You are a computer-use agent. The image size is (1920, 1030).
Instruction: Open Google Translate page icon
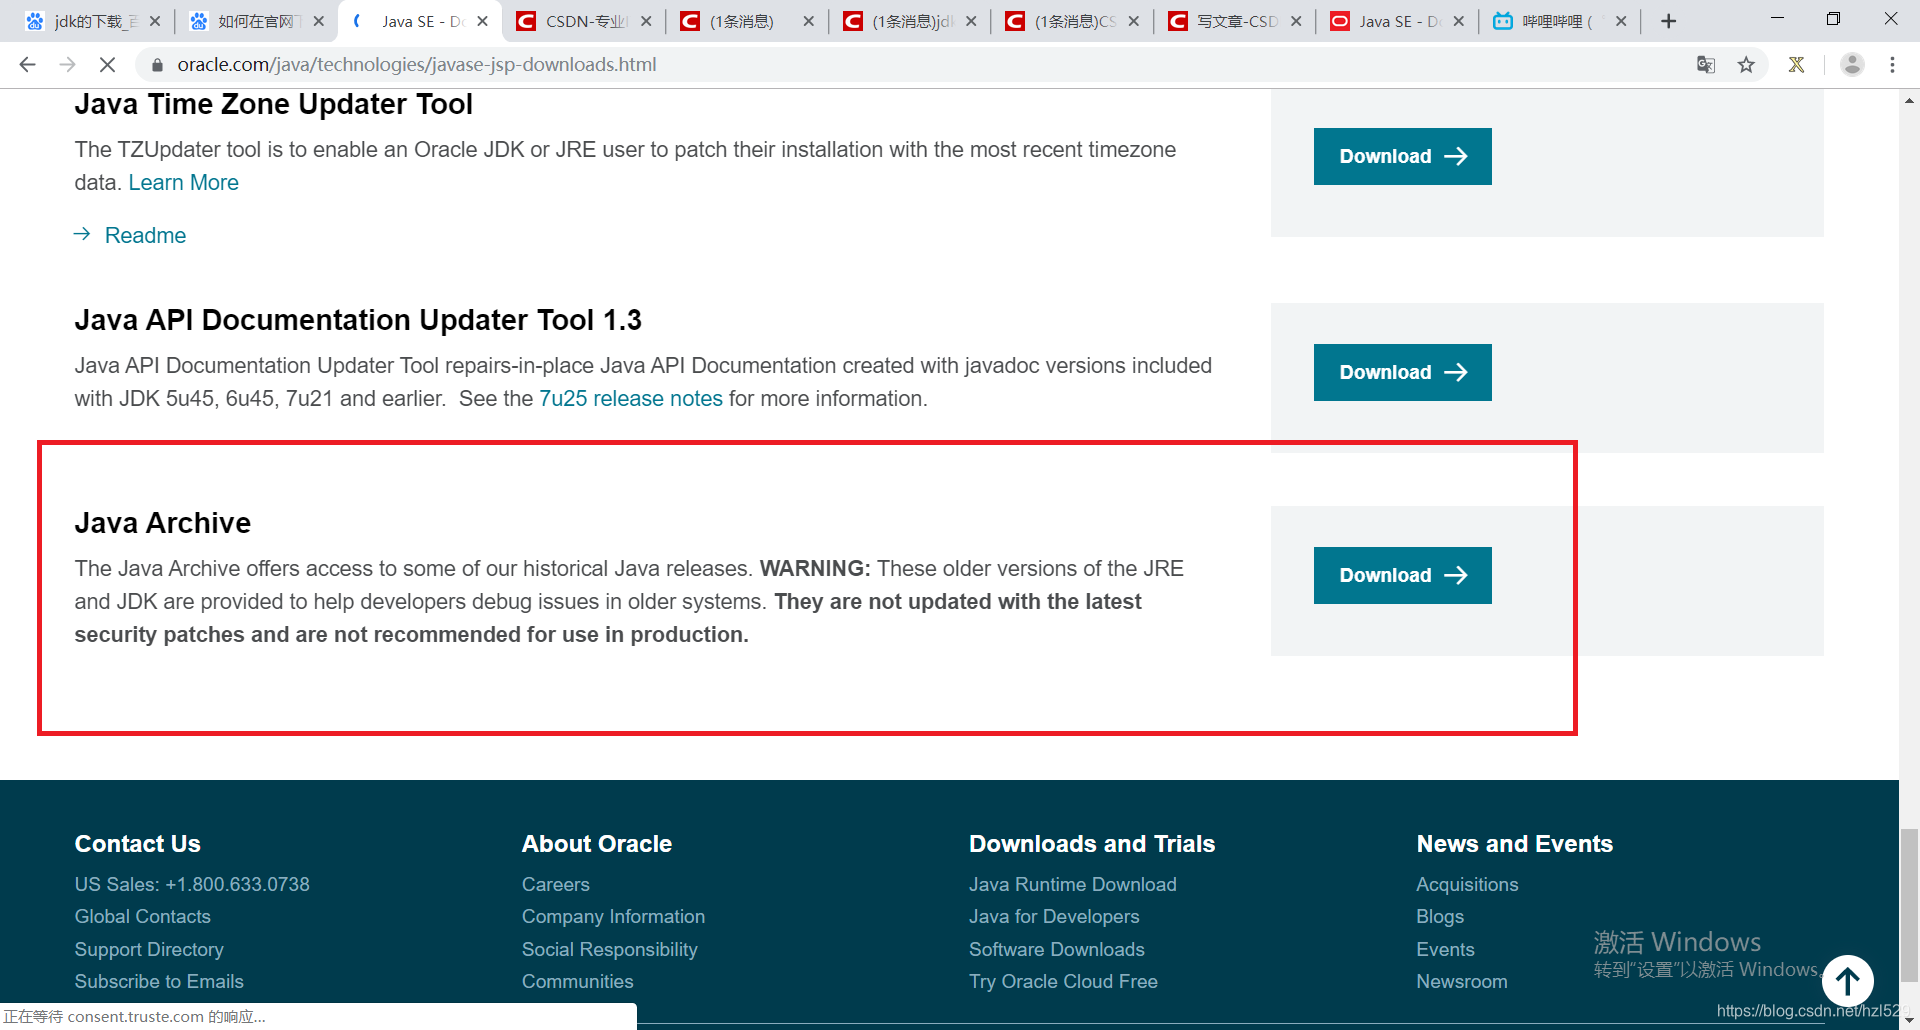click(1706, 65)
